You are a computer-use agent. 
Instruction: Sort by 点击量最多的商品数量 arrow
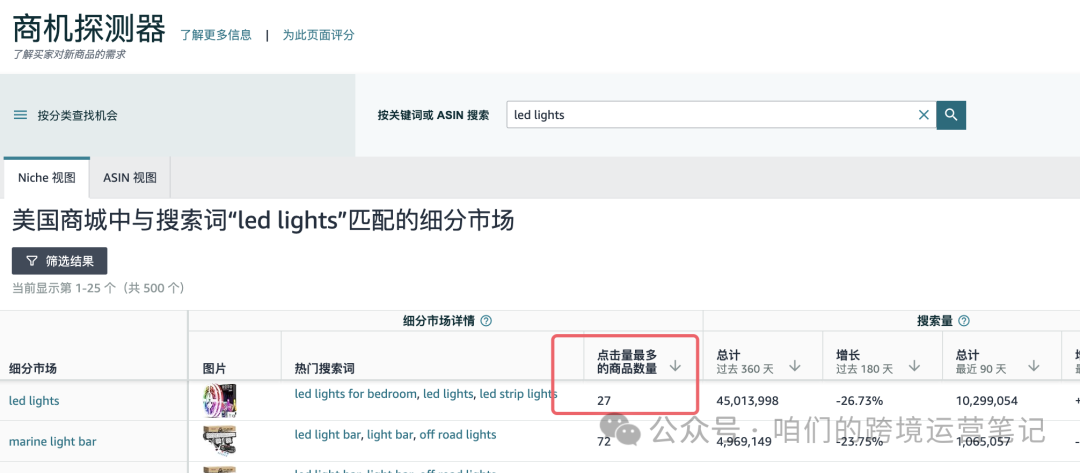pyautogui.click(x=676, y=366)
